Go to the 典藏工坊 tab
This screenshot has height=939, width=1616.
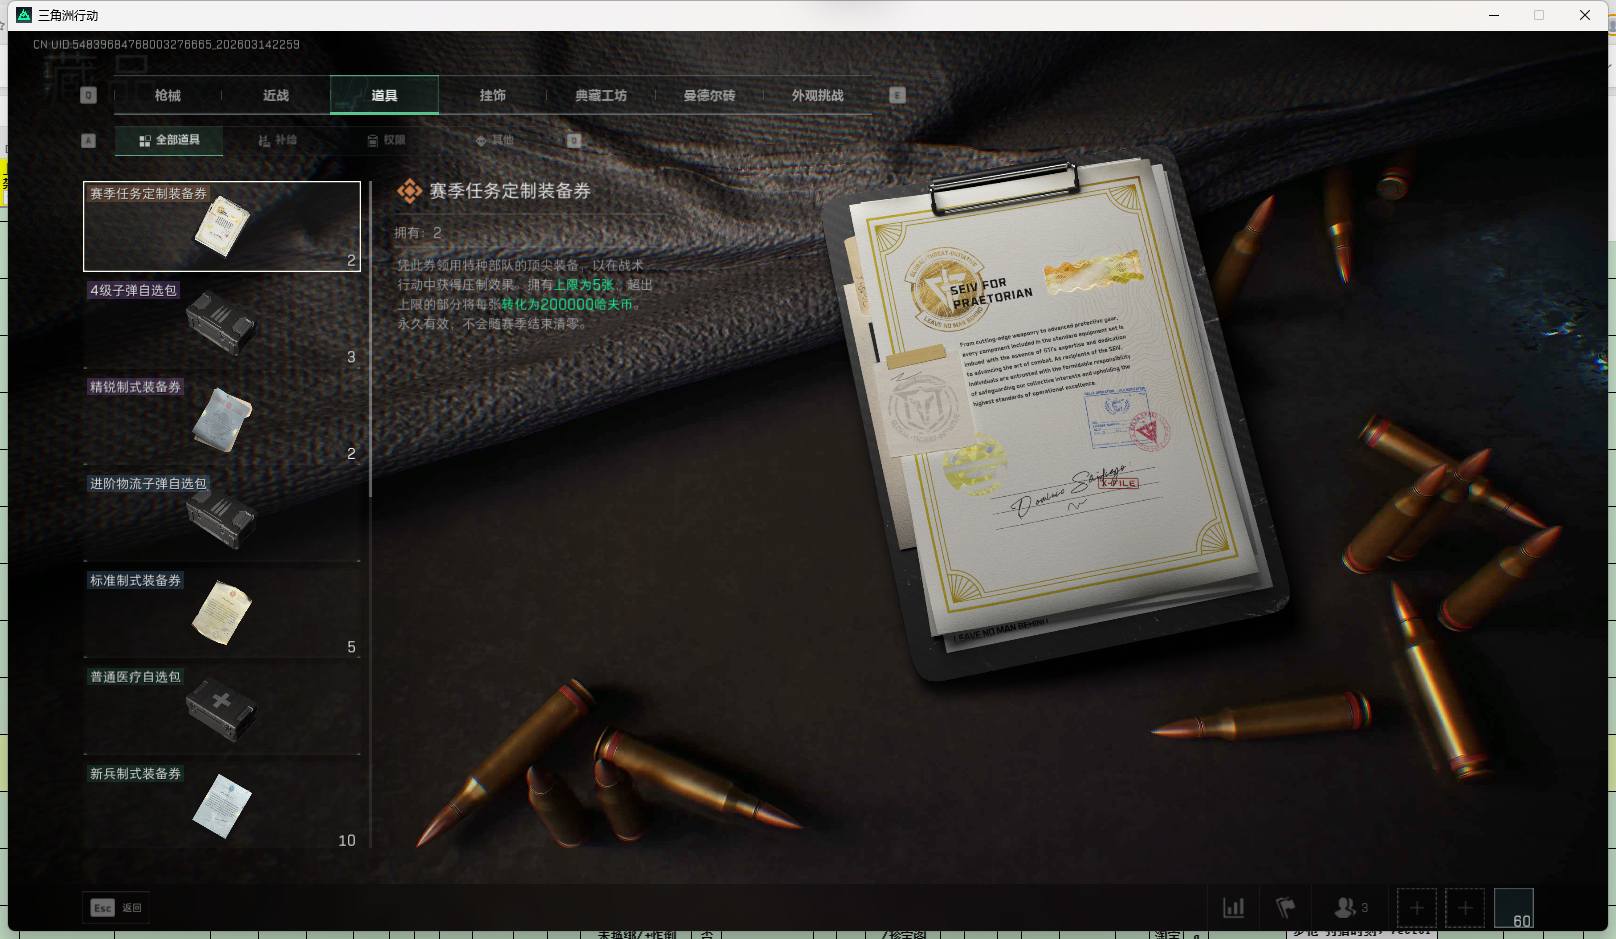(x=601, y=95)
